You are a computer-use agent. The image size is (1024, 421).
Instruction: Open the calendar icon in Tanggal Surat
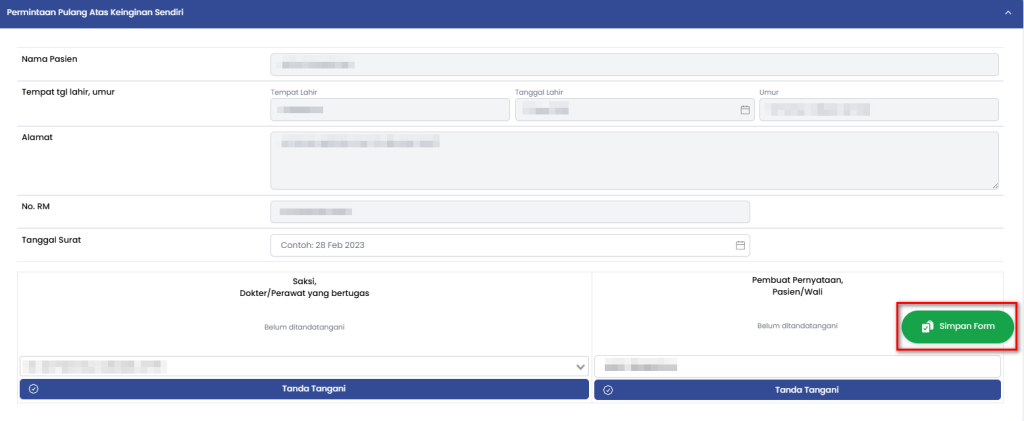point(740,245)
